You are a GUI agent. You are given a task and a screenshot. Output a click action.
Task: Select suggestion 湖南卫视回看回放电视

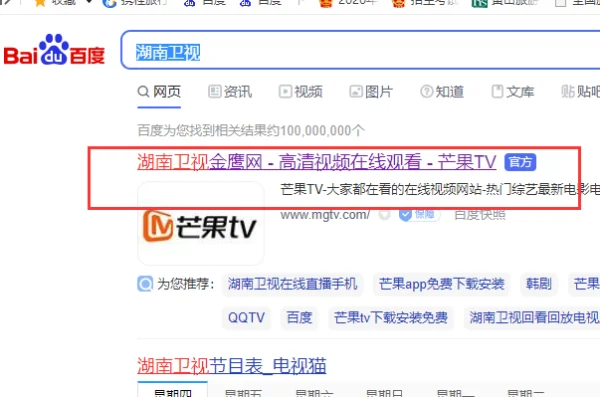tap(532, 318)
